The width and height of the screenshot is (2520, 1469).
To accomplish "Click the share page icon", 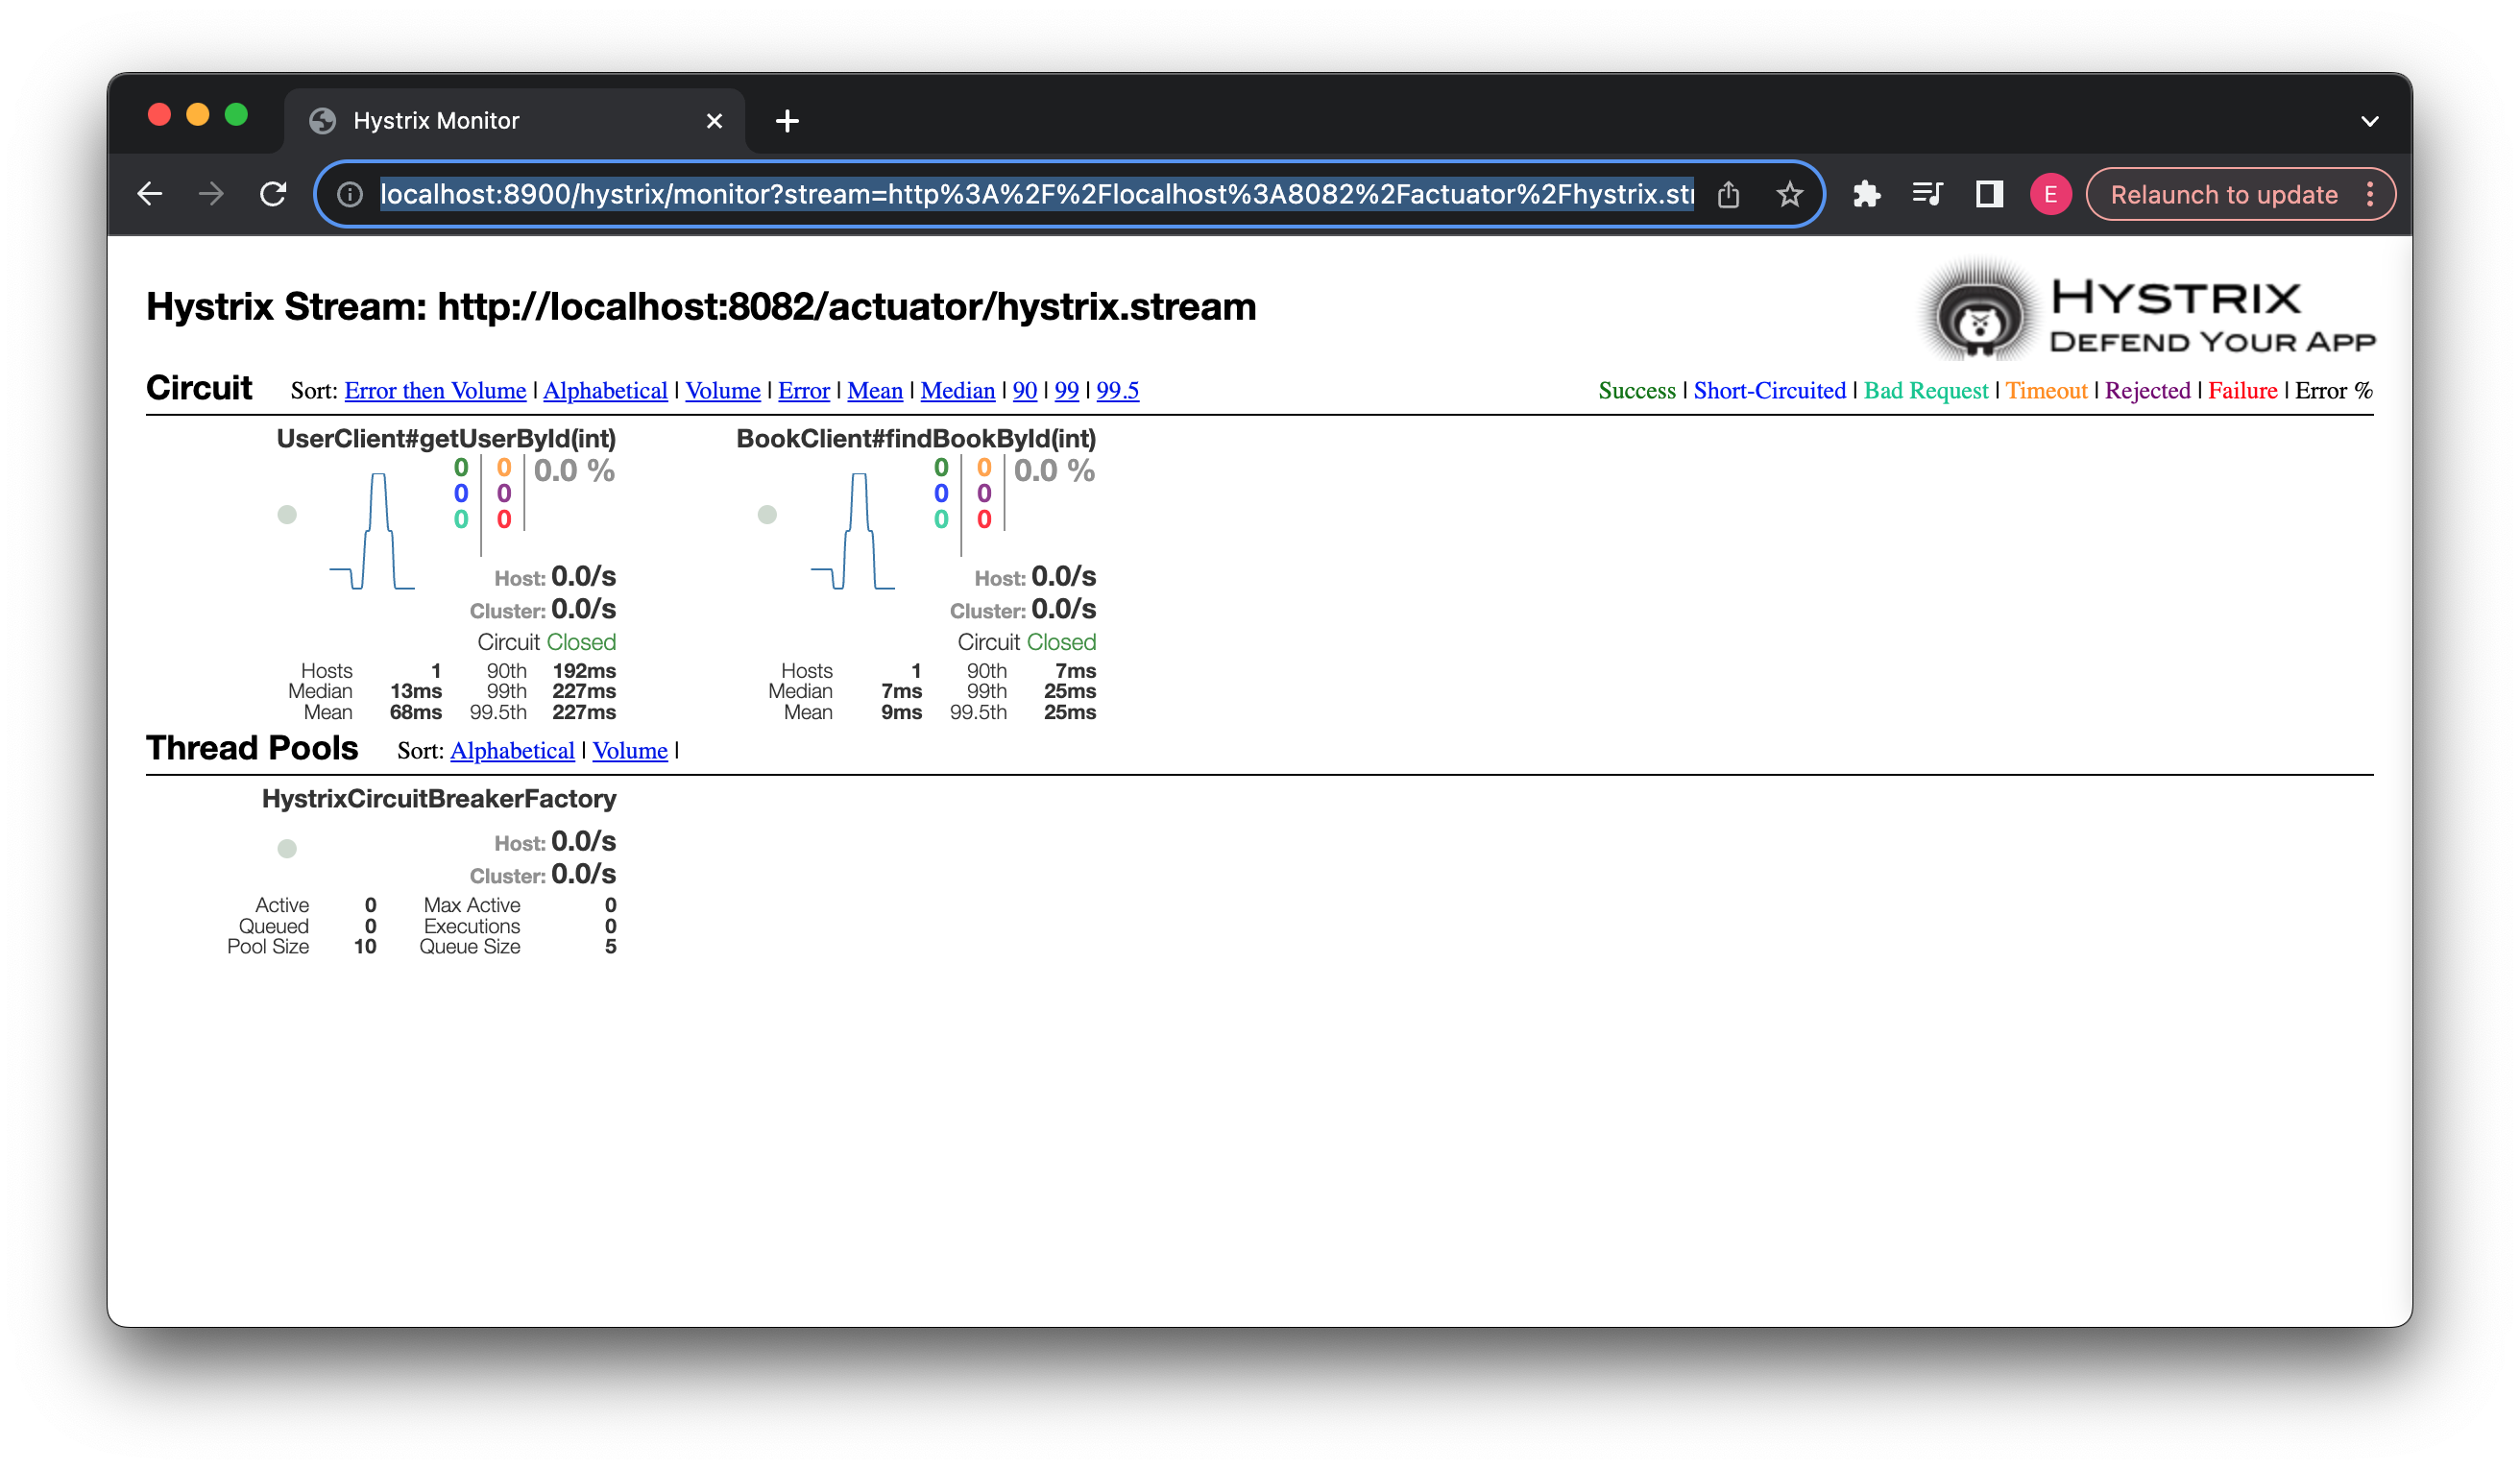I will pyautogui.click(x=1728, y=194).
